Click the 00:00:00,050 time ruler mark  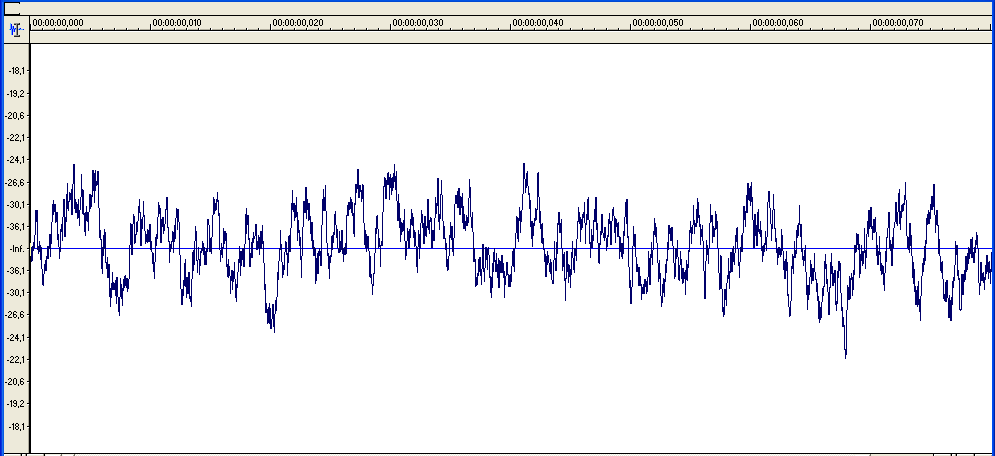(657, 23)
